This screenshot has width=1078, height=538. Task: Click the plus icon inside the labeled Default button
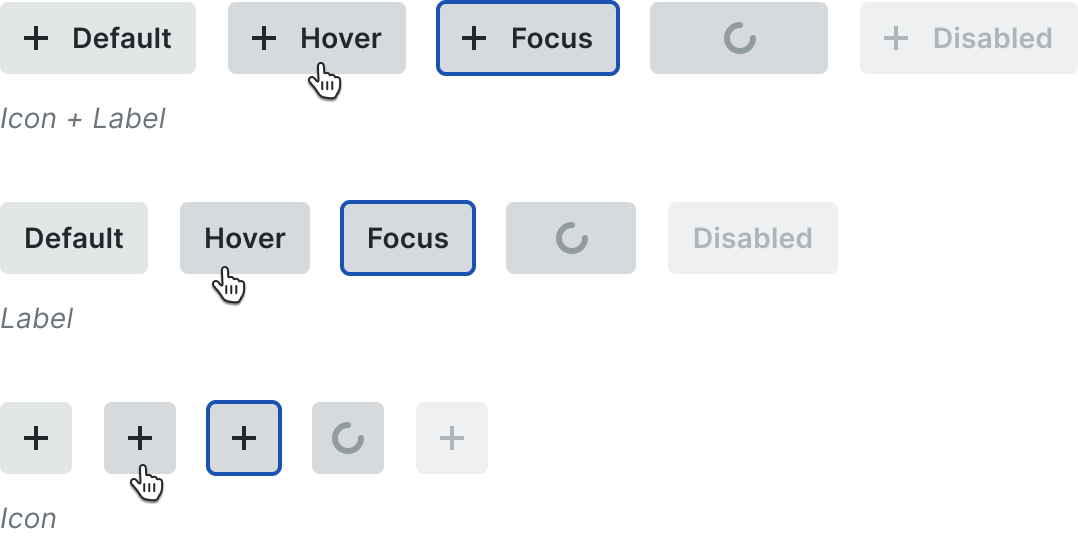click(x=36, y=38)
